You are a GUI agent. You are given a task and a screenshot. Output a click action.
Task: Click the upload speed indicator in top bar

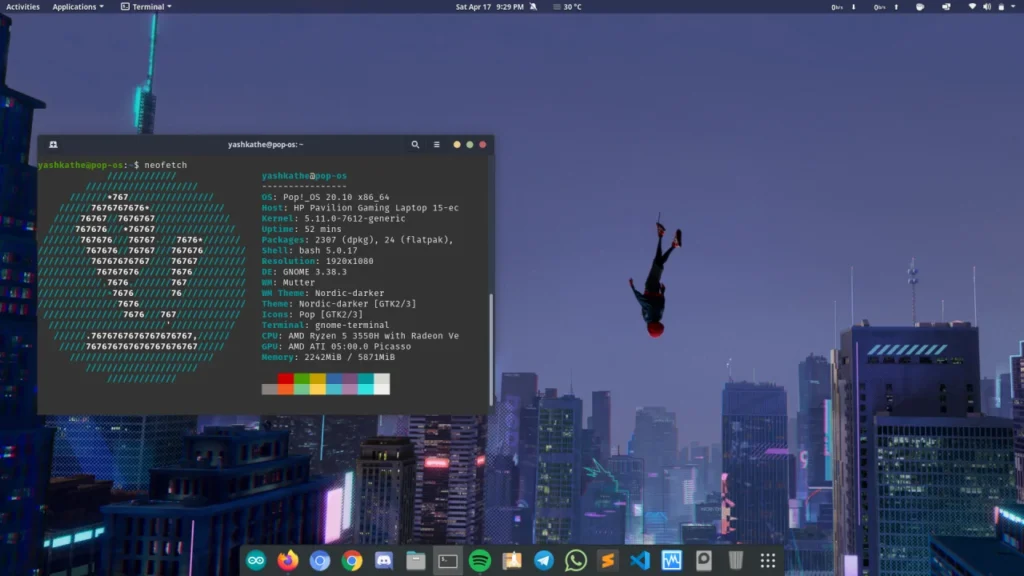[x=886, y=7]
